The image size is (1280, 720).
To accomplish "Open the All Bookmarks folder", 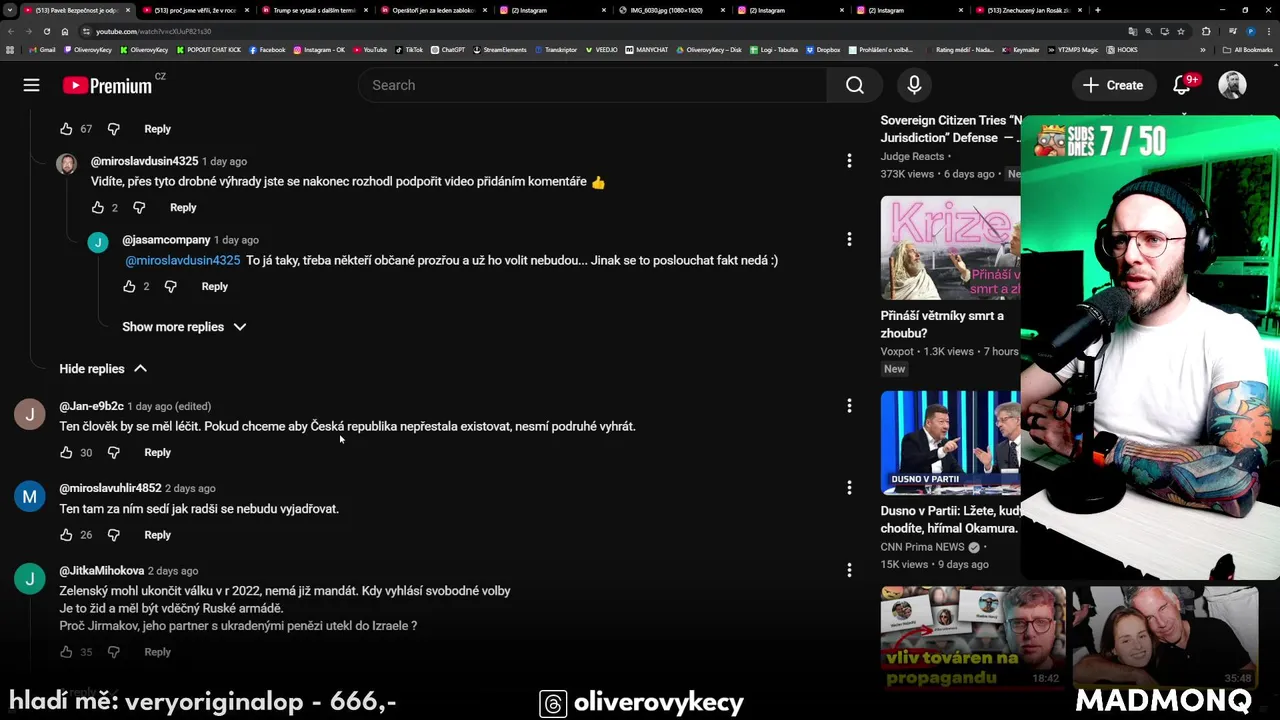I will [1247, 49].
